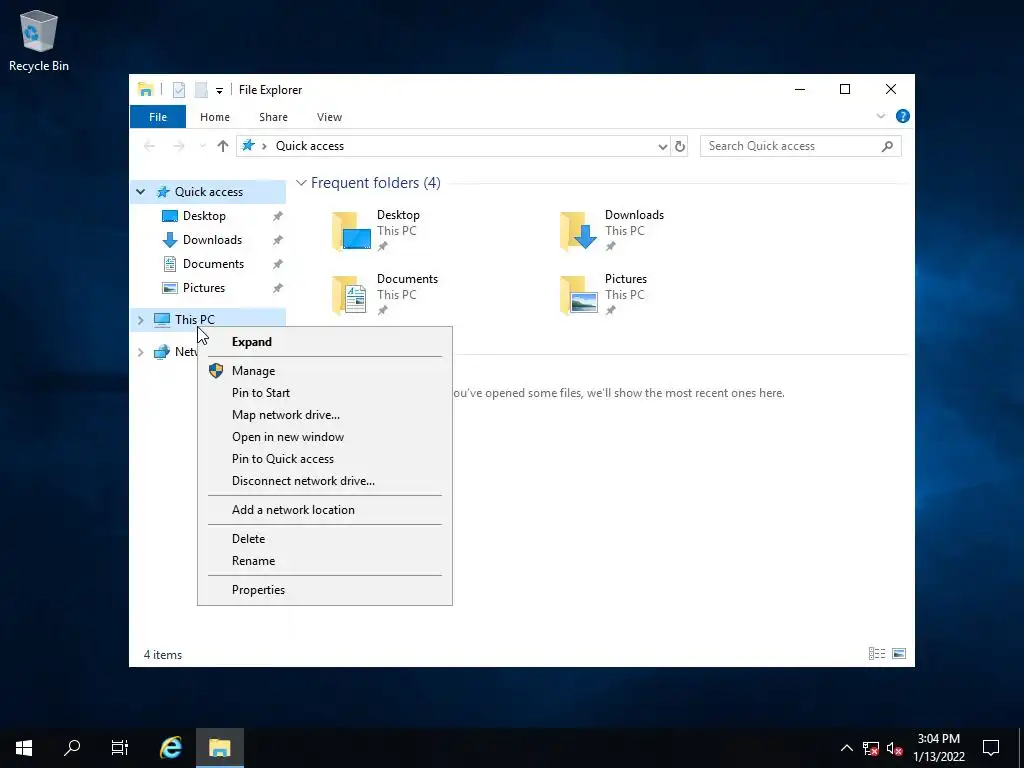This screenshot has height=768, width=1024.
Task: Choose Manage from the context menu
Action: tap(325, 371)
